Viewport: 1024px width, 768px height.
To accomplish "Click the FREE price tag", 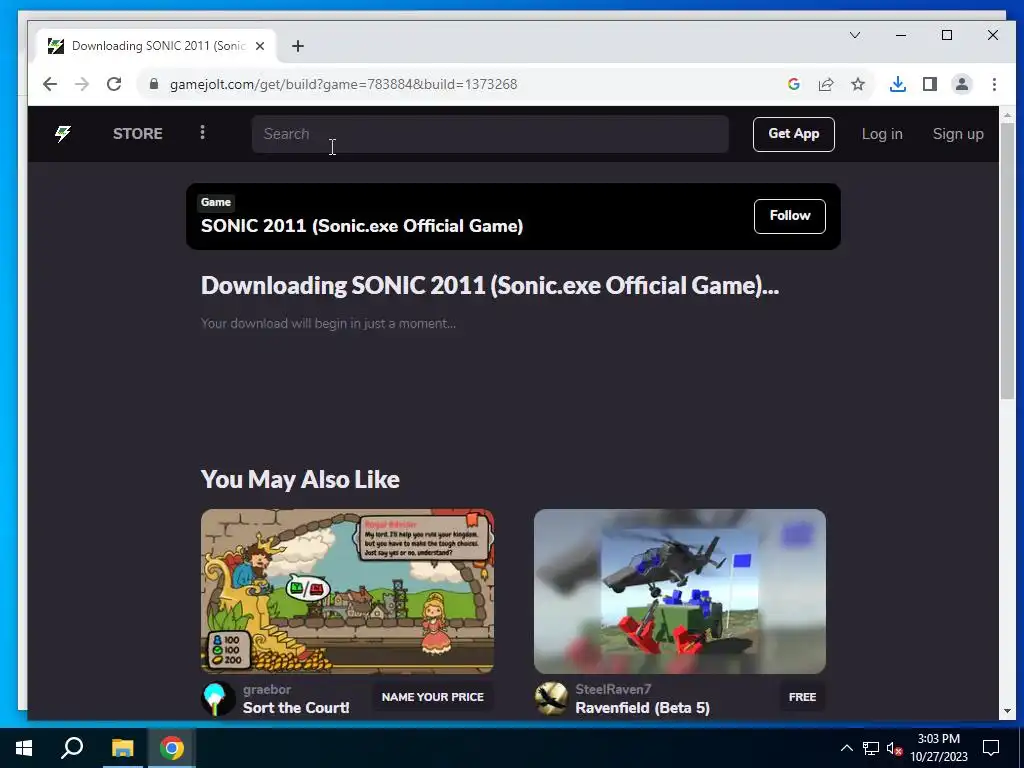I will point(802,697).
